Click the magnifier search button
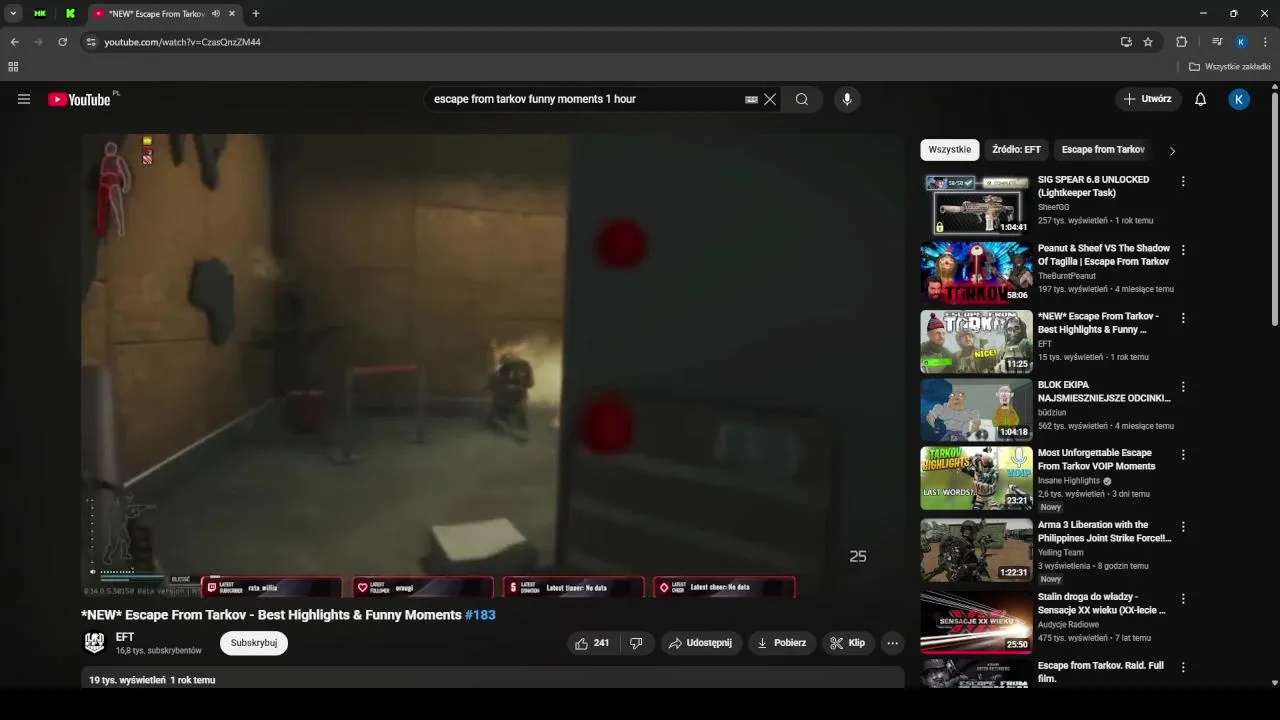 [x=802, y=99]
